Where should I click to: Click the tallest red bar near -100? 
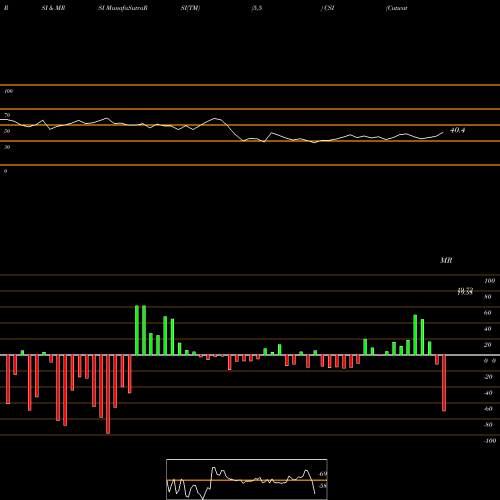[108, 394]
